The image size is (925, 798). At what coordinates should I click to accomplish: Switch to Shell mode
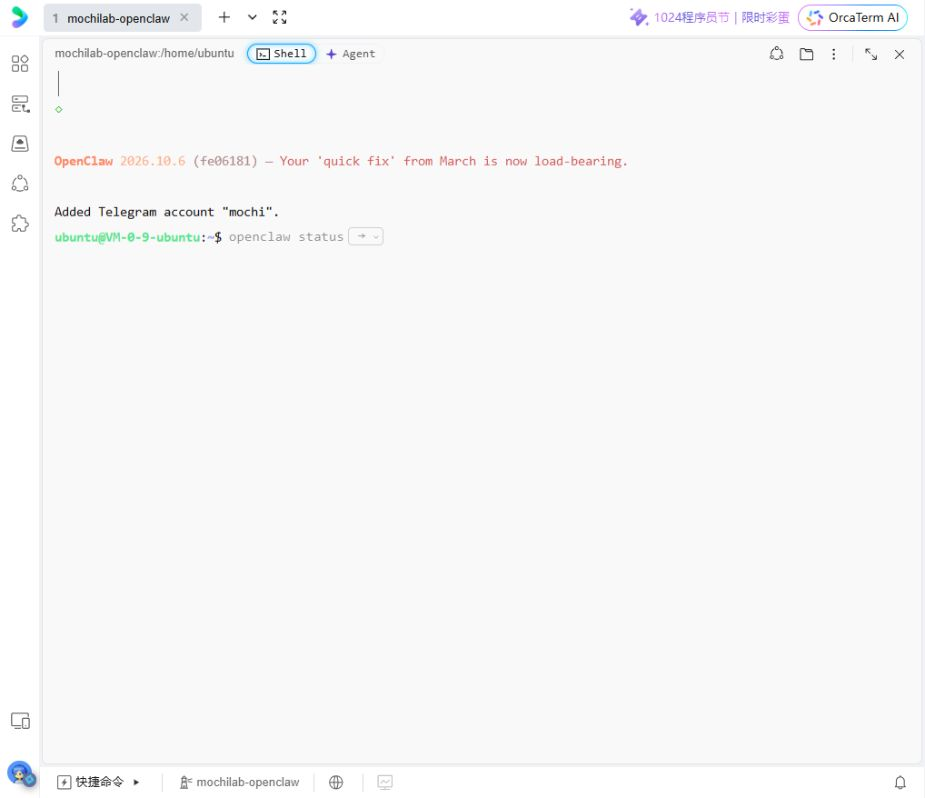point(281,54)
